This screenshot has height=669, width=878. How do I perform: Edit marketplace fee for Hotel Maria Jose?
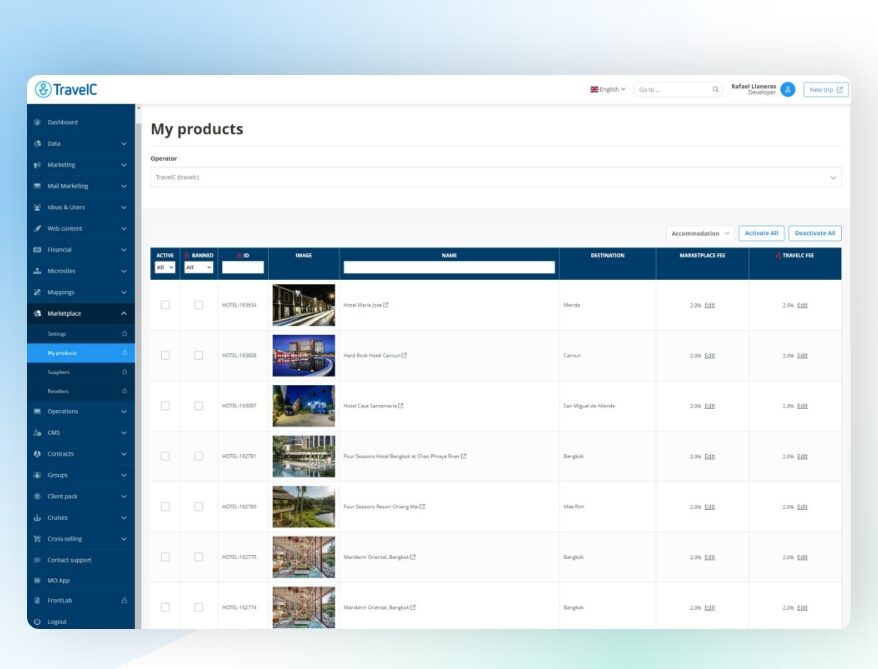coord(709,305)
